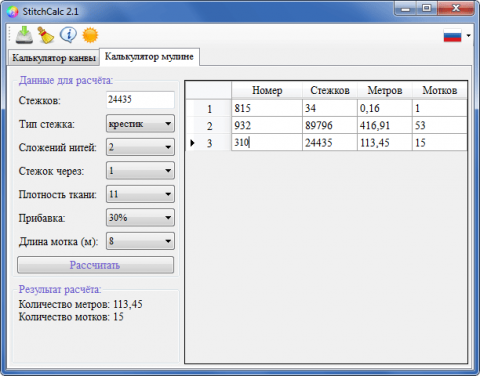Open the language dropdown arrow beside the flag
Screen dimensions: 480x376
click(468, 35)
